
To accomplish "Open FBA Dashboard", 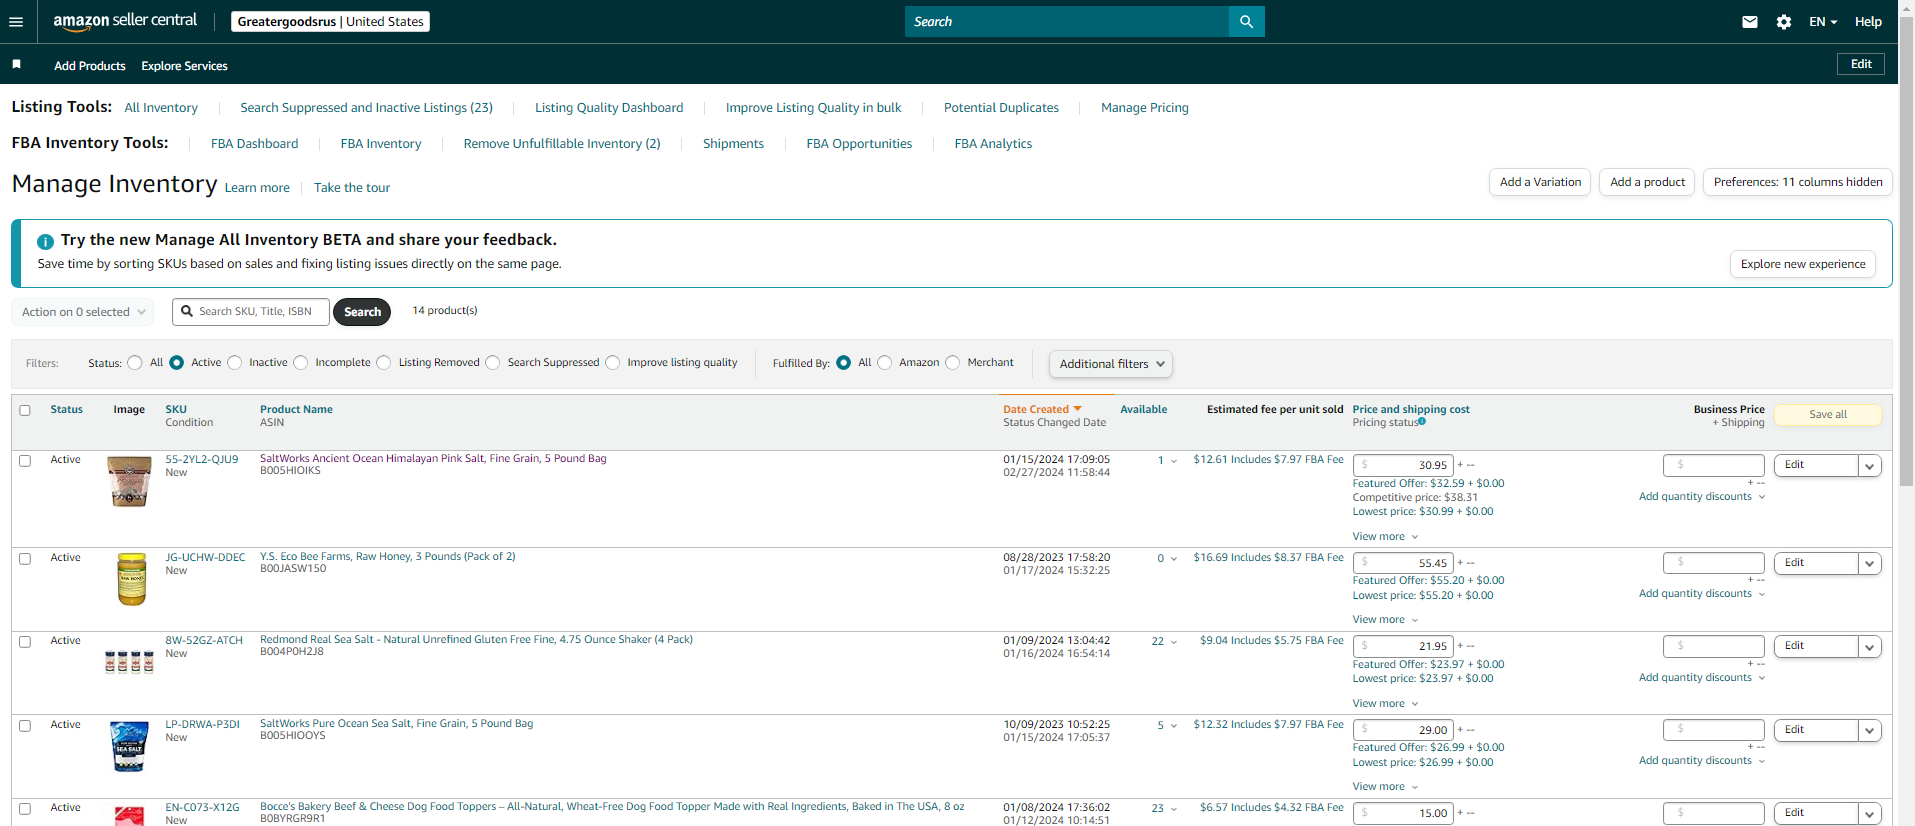I will tap(254, 144).
